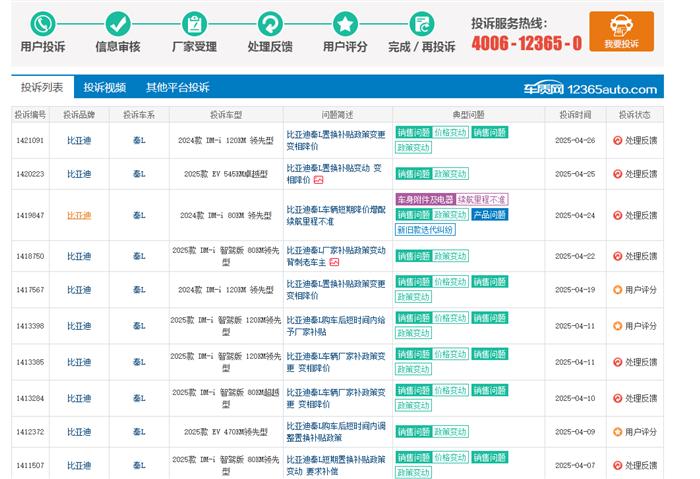Open complaint titled 比亚迪秦L置换补贴变动 变相降价
This screenshot has width=700, height=479.
[334, 174]
